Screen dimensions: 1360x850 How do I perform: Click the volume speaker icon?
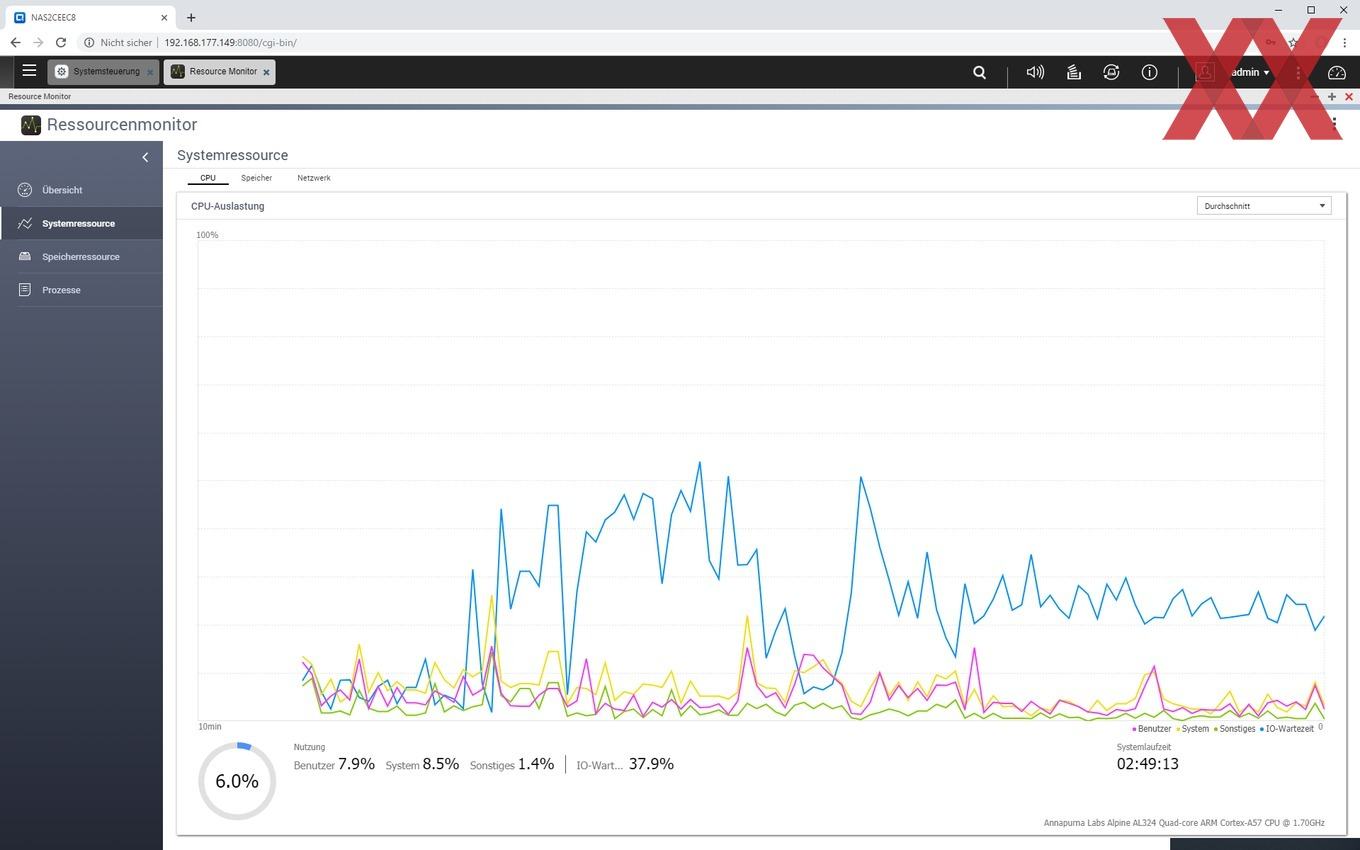[x=1035, y=72]
